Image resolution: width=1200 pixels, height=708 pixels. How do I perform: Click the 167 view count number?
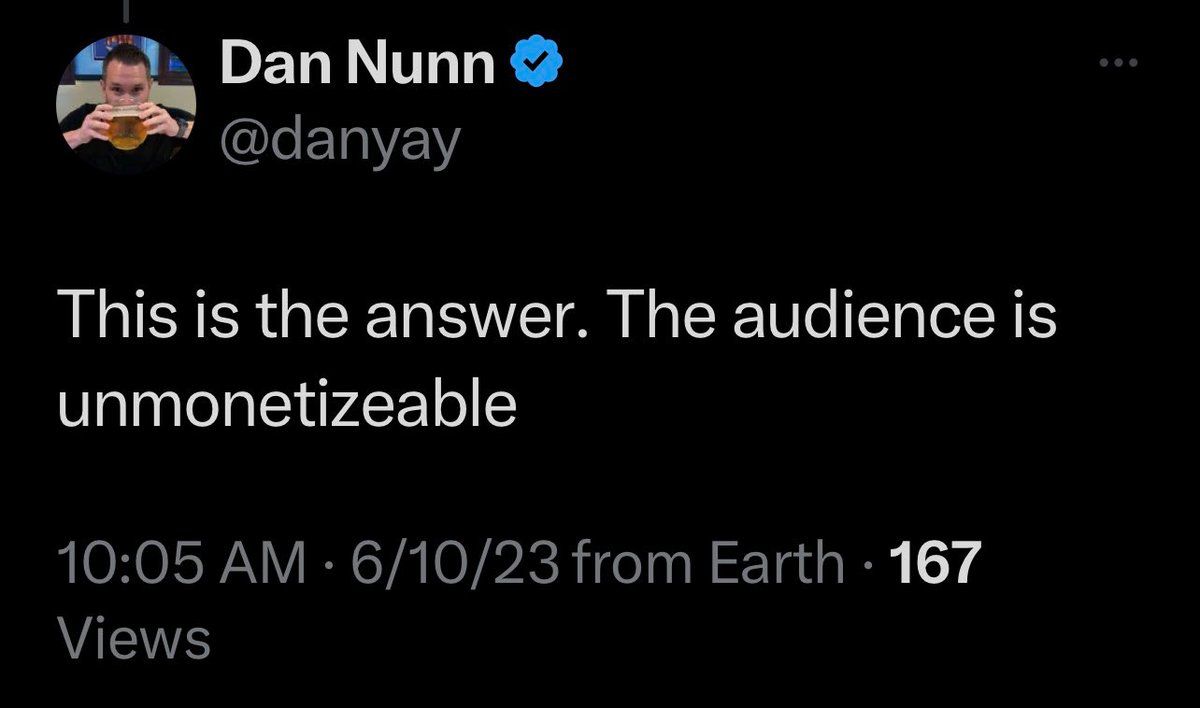pos(933,564)
